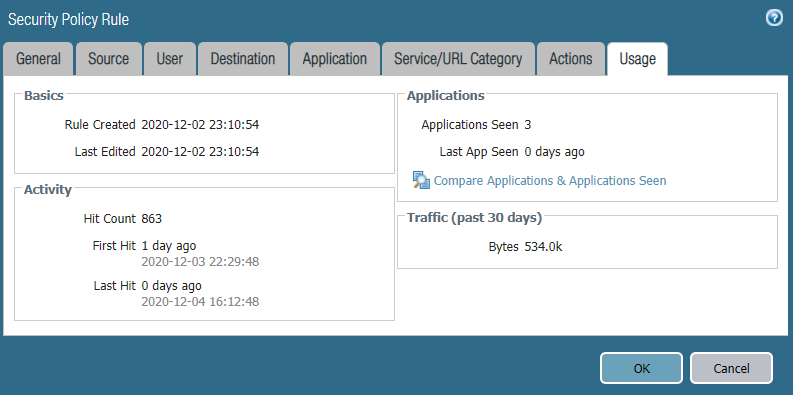This screenshot has width=793, height=395.
Task: Click the Last Edited timestamp value
Action: 200,151
